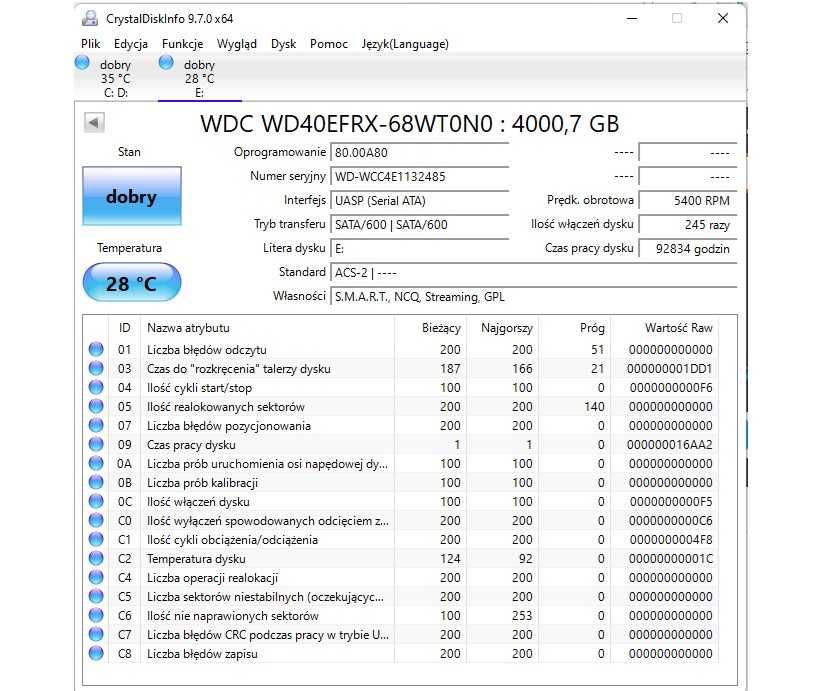Click raw value 000000001DD1

coord(670,369)
